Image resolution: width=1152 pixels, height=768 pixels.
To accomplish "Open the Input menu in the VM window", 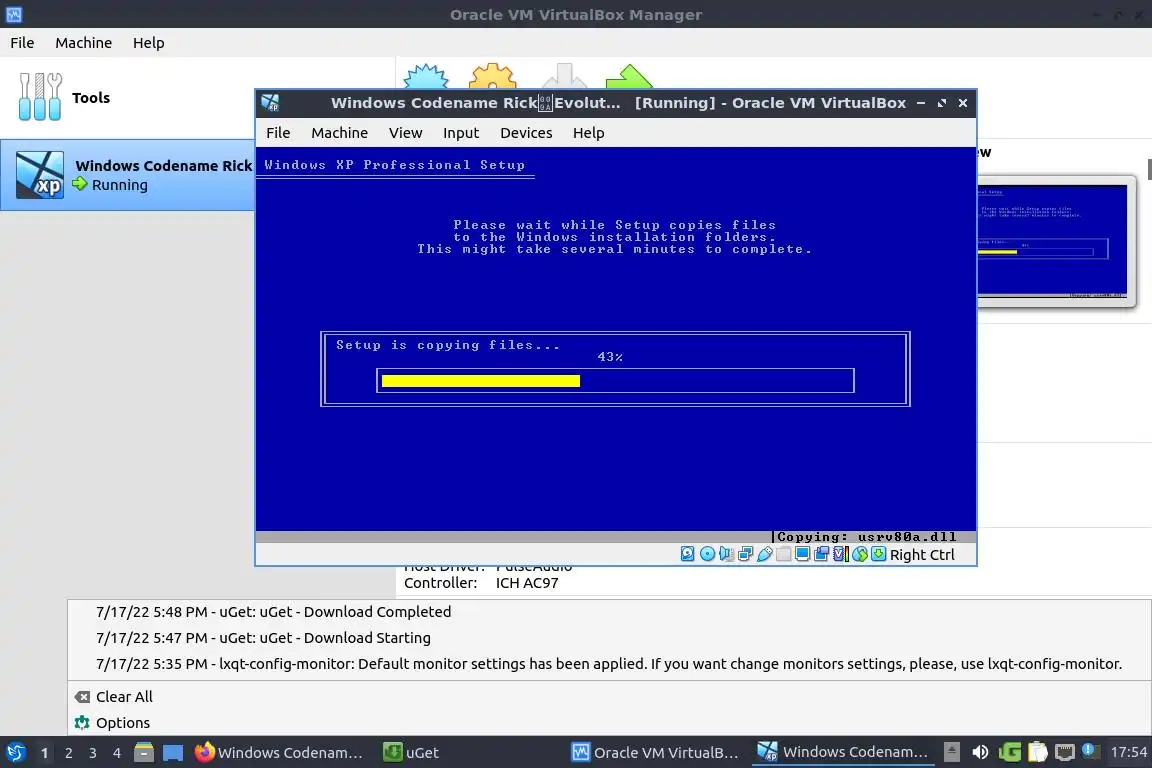I will pyautogui.click(x=461, y=133).
